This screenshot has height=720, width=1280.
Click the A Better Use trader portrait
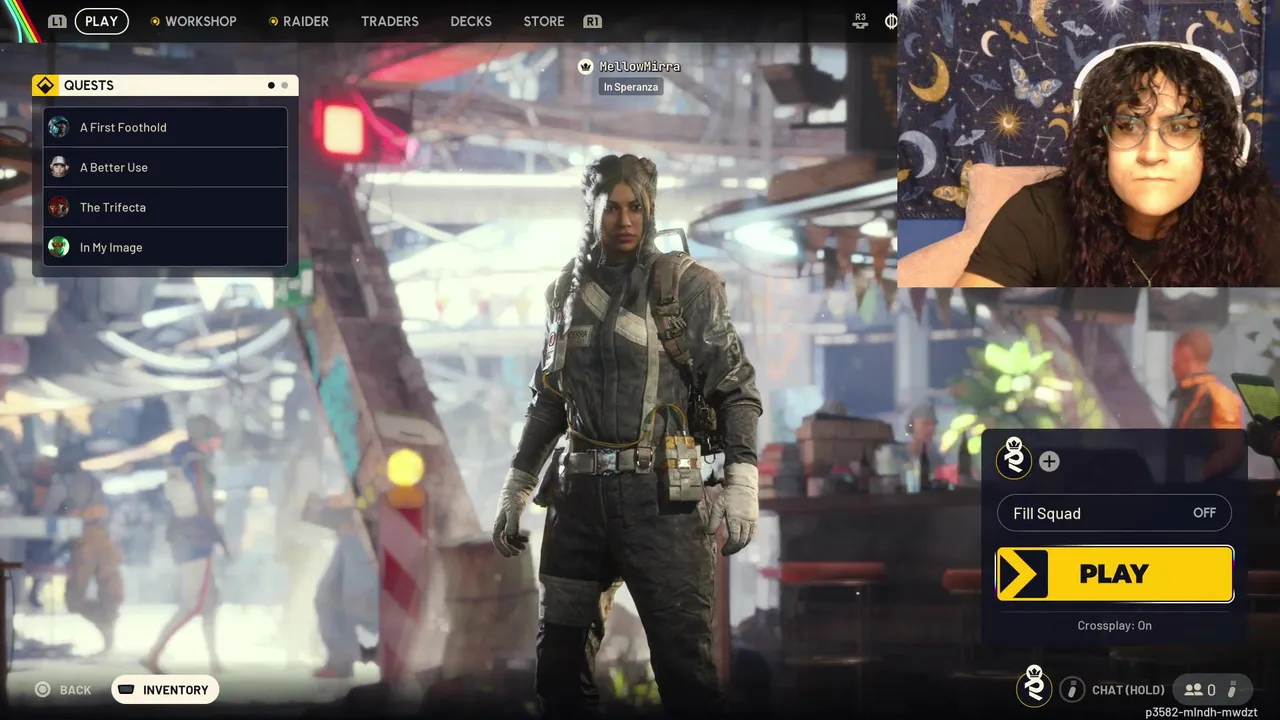[59, 167]
